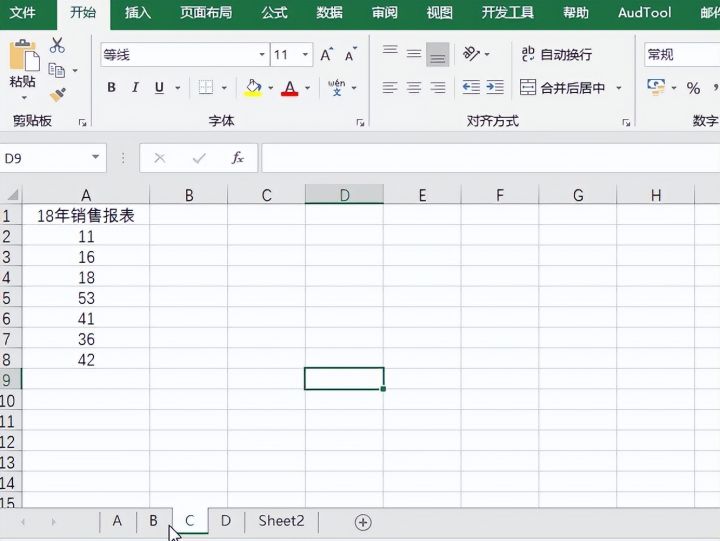Click the Insert Function fx icon
Screen dimensions: 720x541
point(237,158)
